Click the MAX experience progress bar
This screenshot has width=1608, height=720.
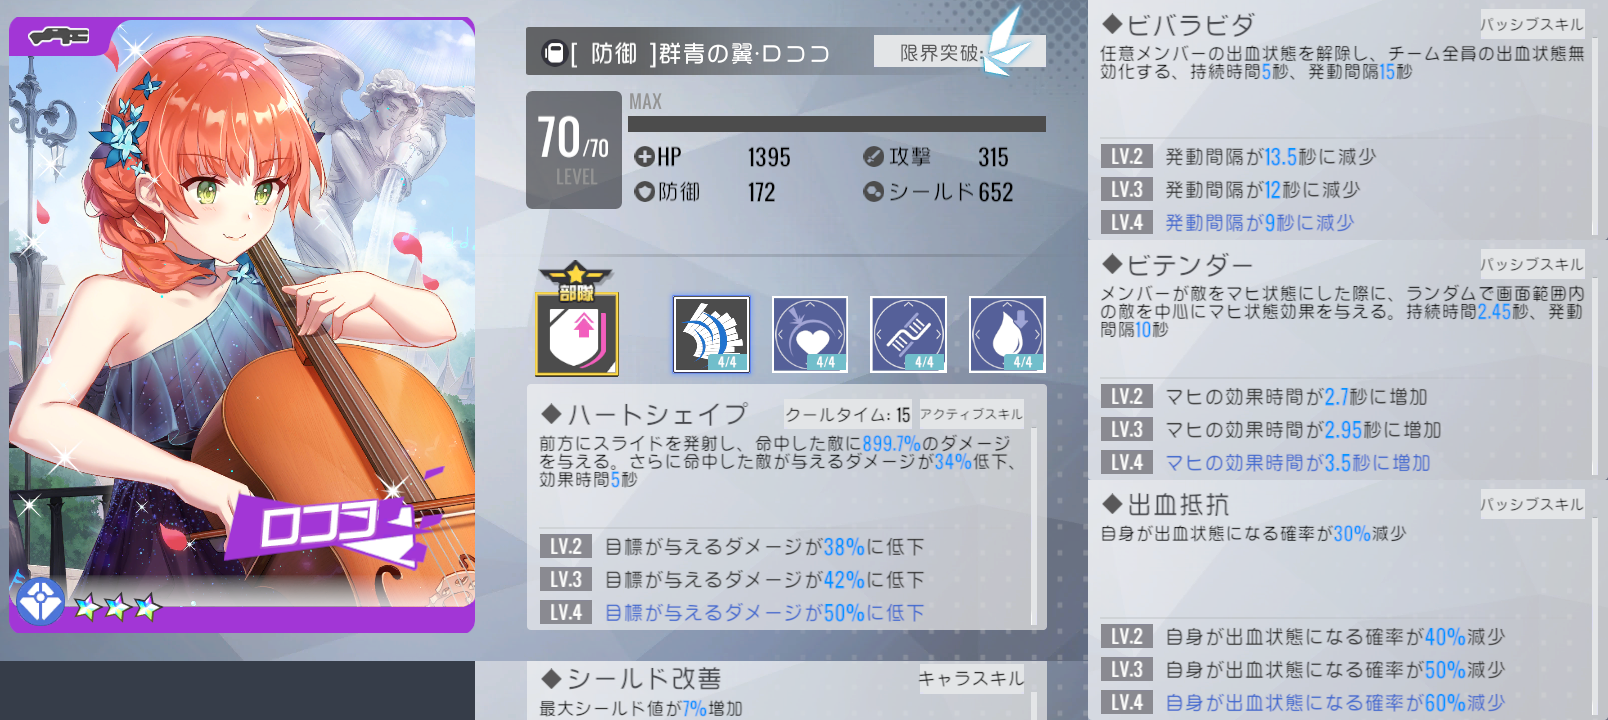click(837, 124)
